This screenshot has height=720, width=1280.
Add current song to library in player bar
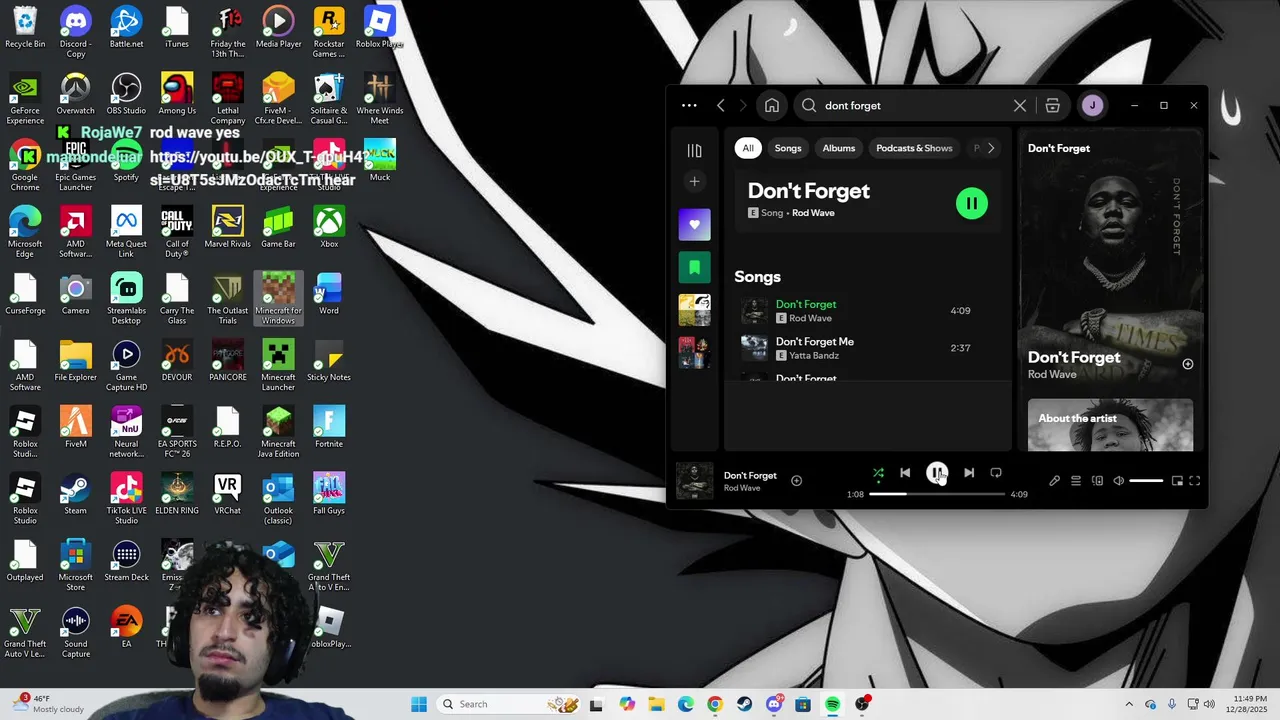tap(797, 481)
